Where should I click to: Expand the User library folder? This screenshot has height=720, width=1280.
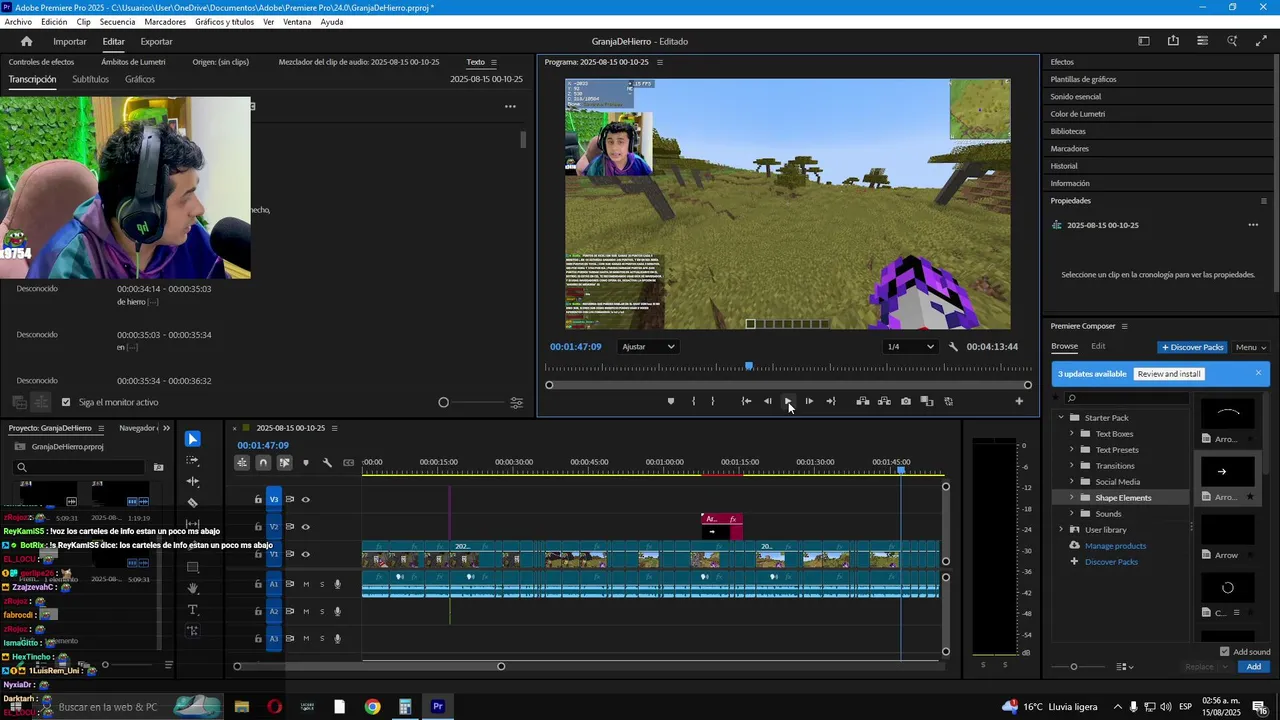(1061, 529)
